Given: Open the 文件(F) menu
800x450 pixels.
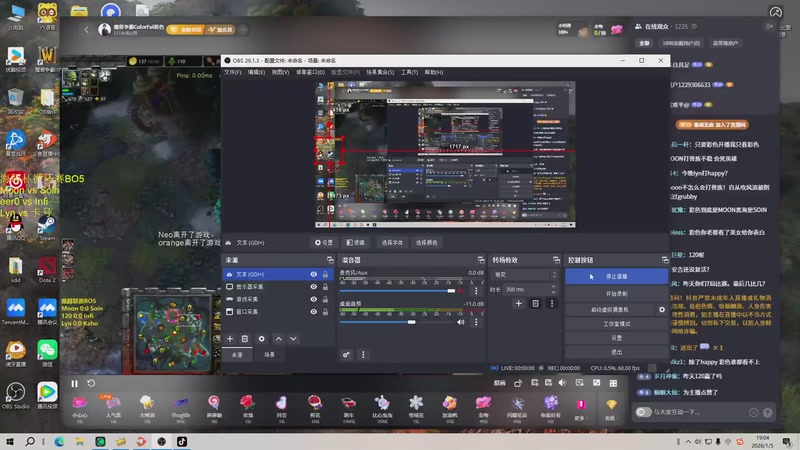Looking at the screenshot, I should [233, 72].
